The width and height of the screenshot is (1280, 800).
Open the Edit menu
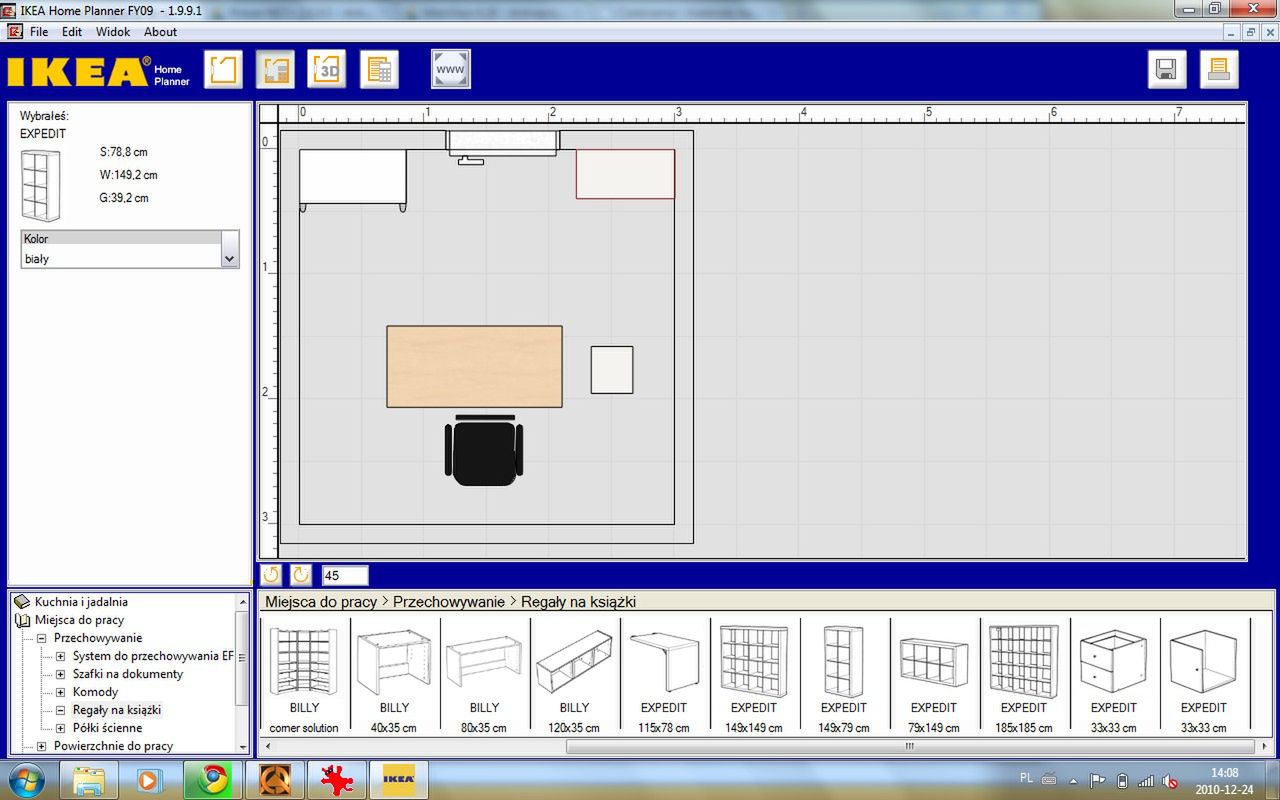pos(72,32)
